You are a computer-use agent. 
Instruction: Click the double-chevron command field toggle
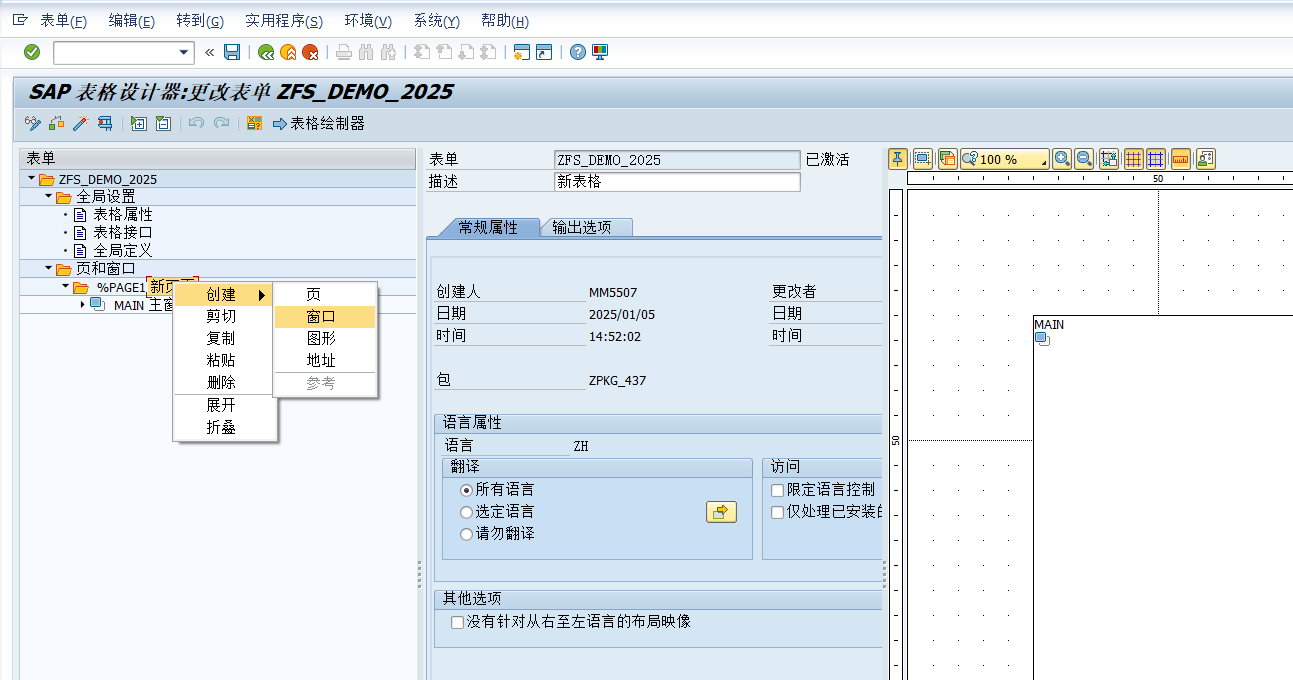tap(209, 52)
